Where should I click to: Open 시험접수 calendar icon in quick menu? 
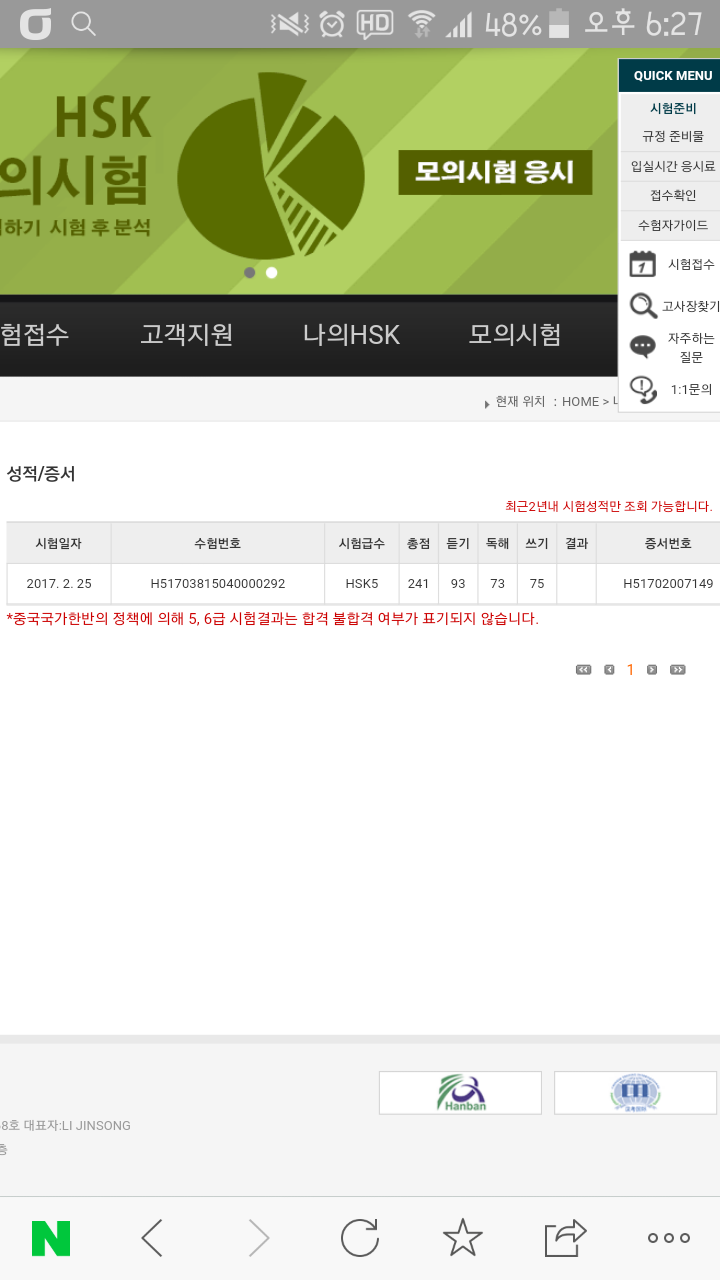(642, 264)
